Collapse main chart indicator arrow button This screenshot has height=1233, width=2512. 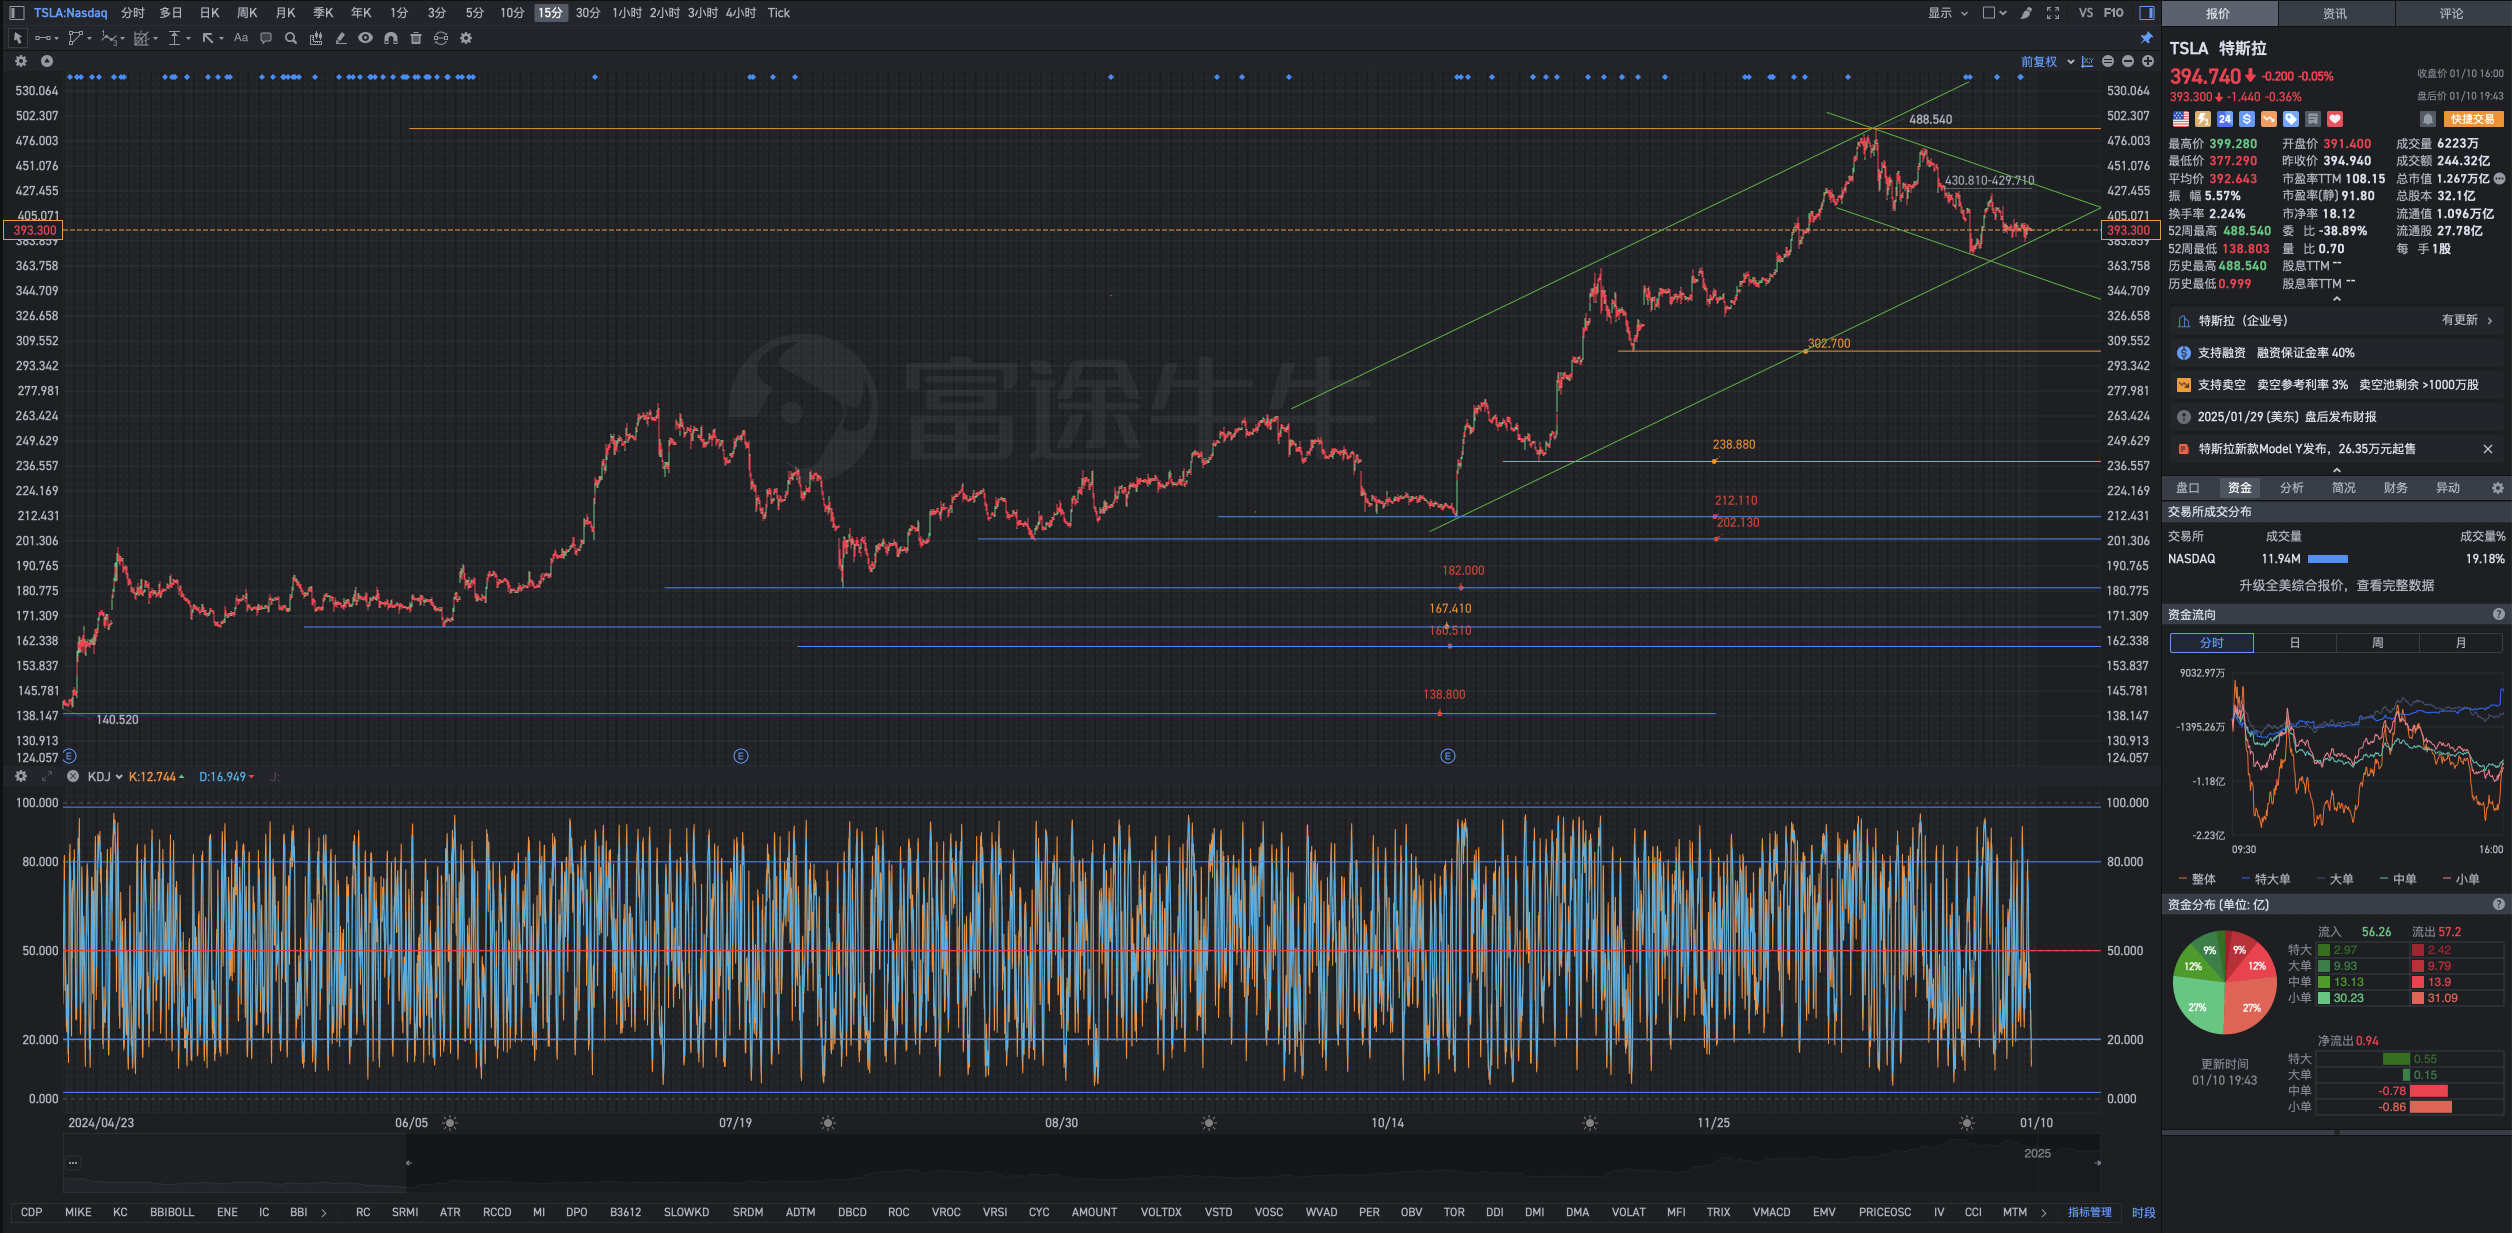[47, 61]
